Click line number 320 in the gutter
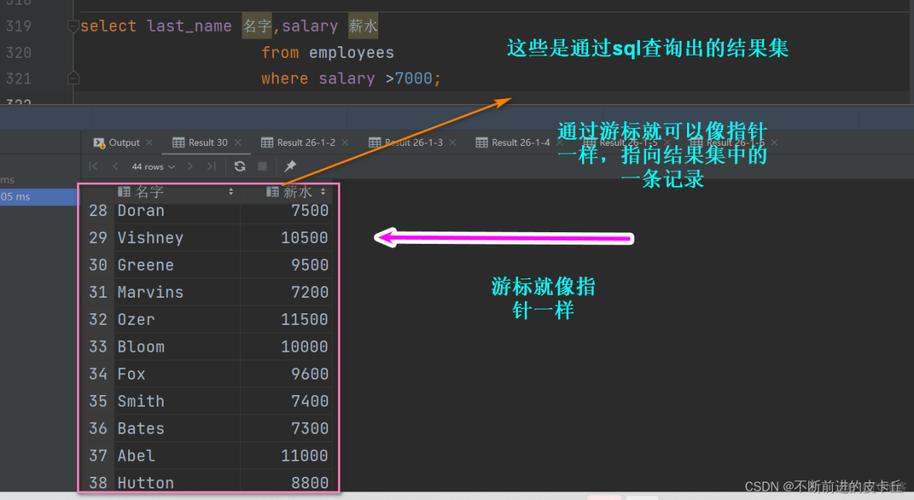Viewport: 914px width, 500px height. coord(18,53)
